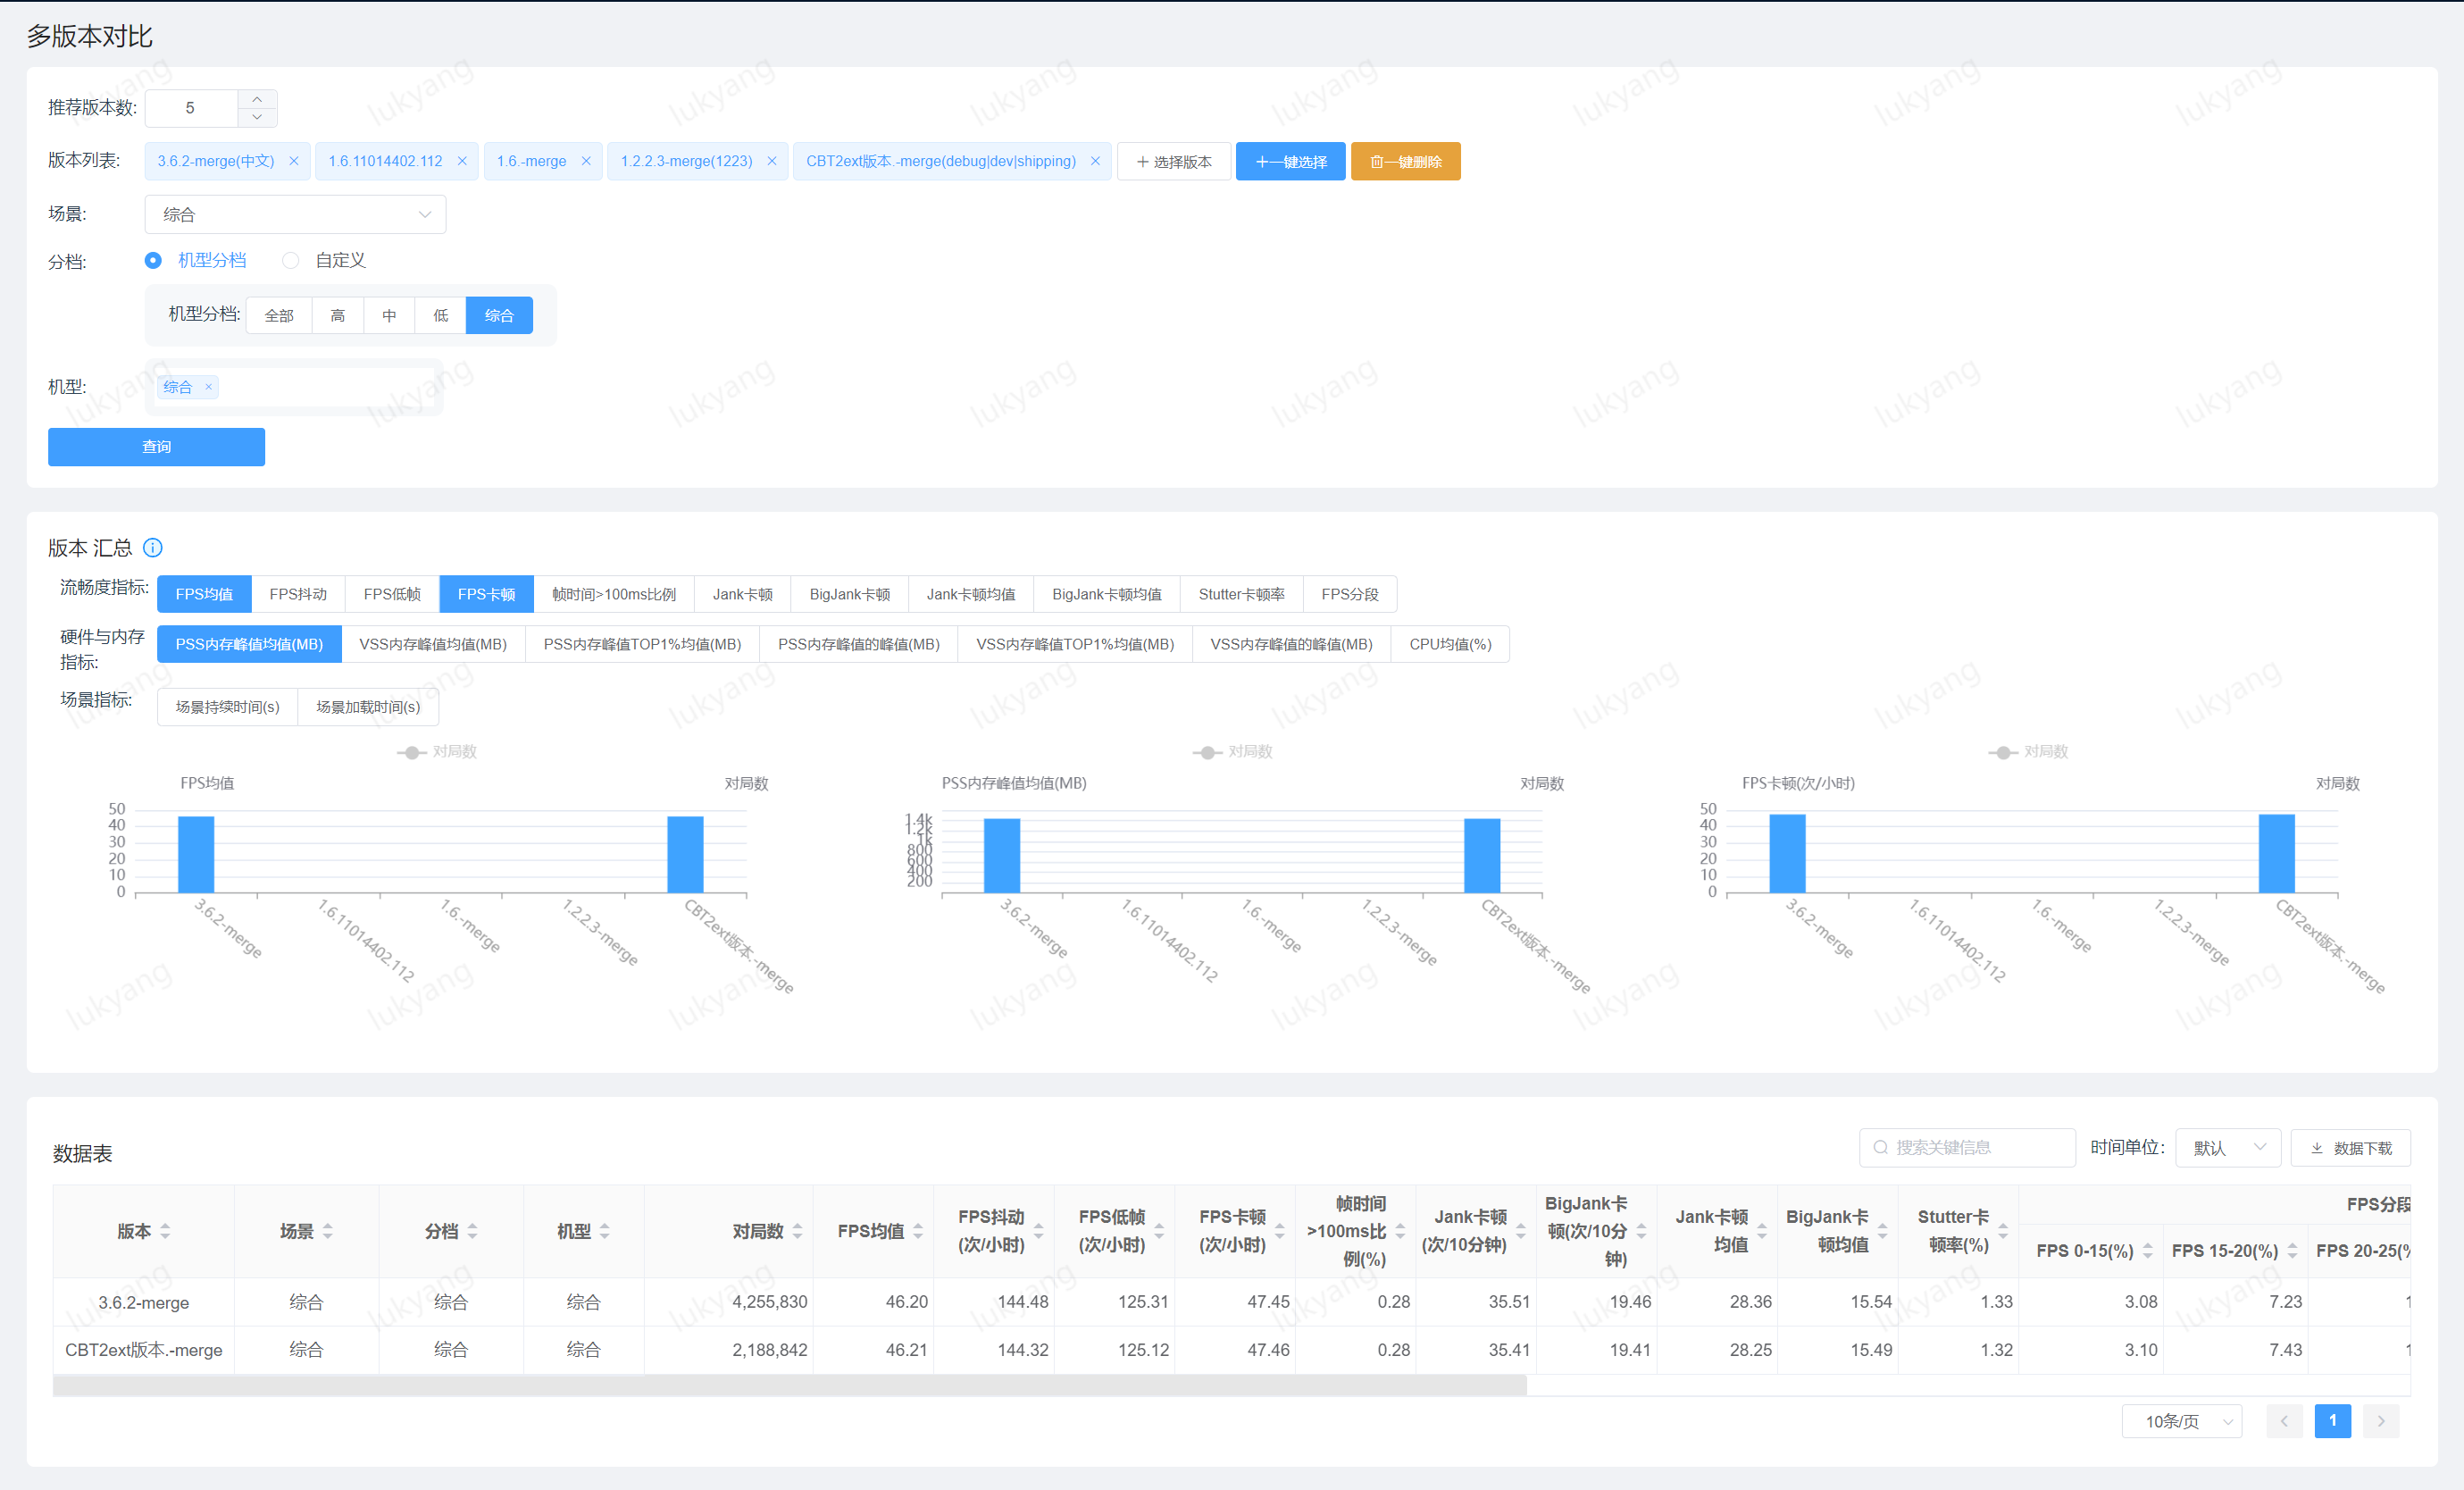Toggle the Stutter卡顿率 metric
This screenshot has height=1490, width=2464.
1241,594
